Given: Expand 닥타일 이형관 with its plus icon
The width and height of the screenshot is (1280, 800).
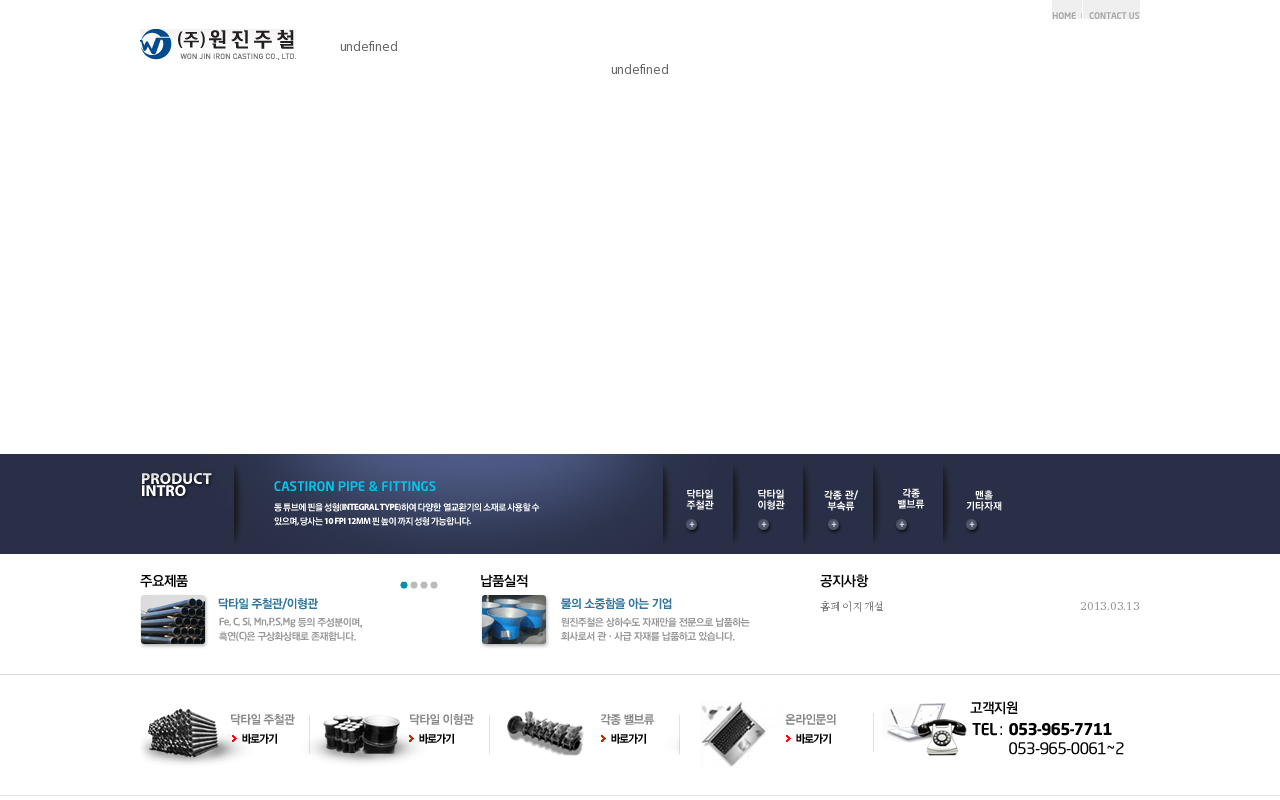Looking at the screenshot, I should coord(764,525).
